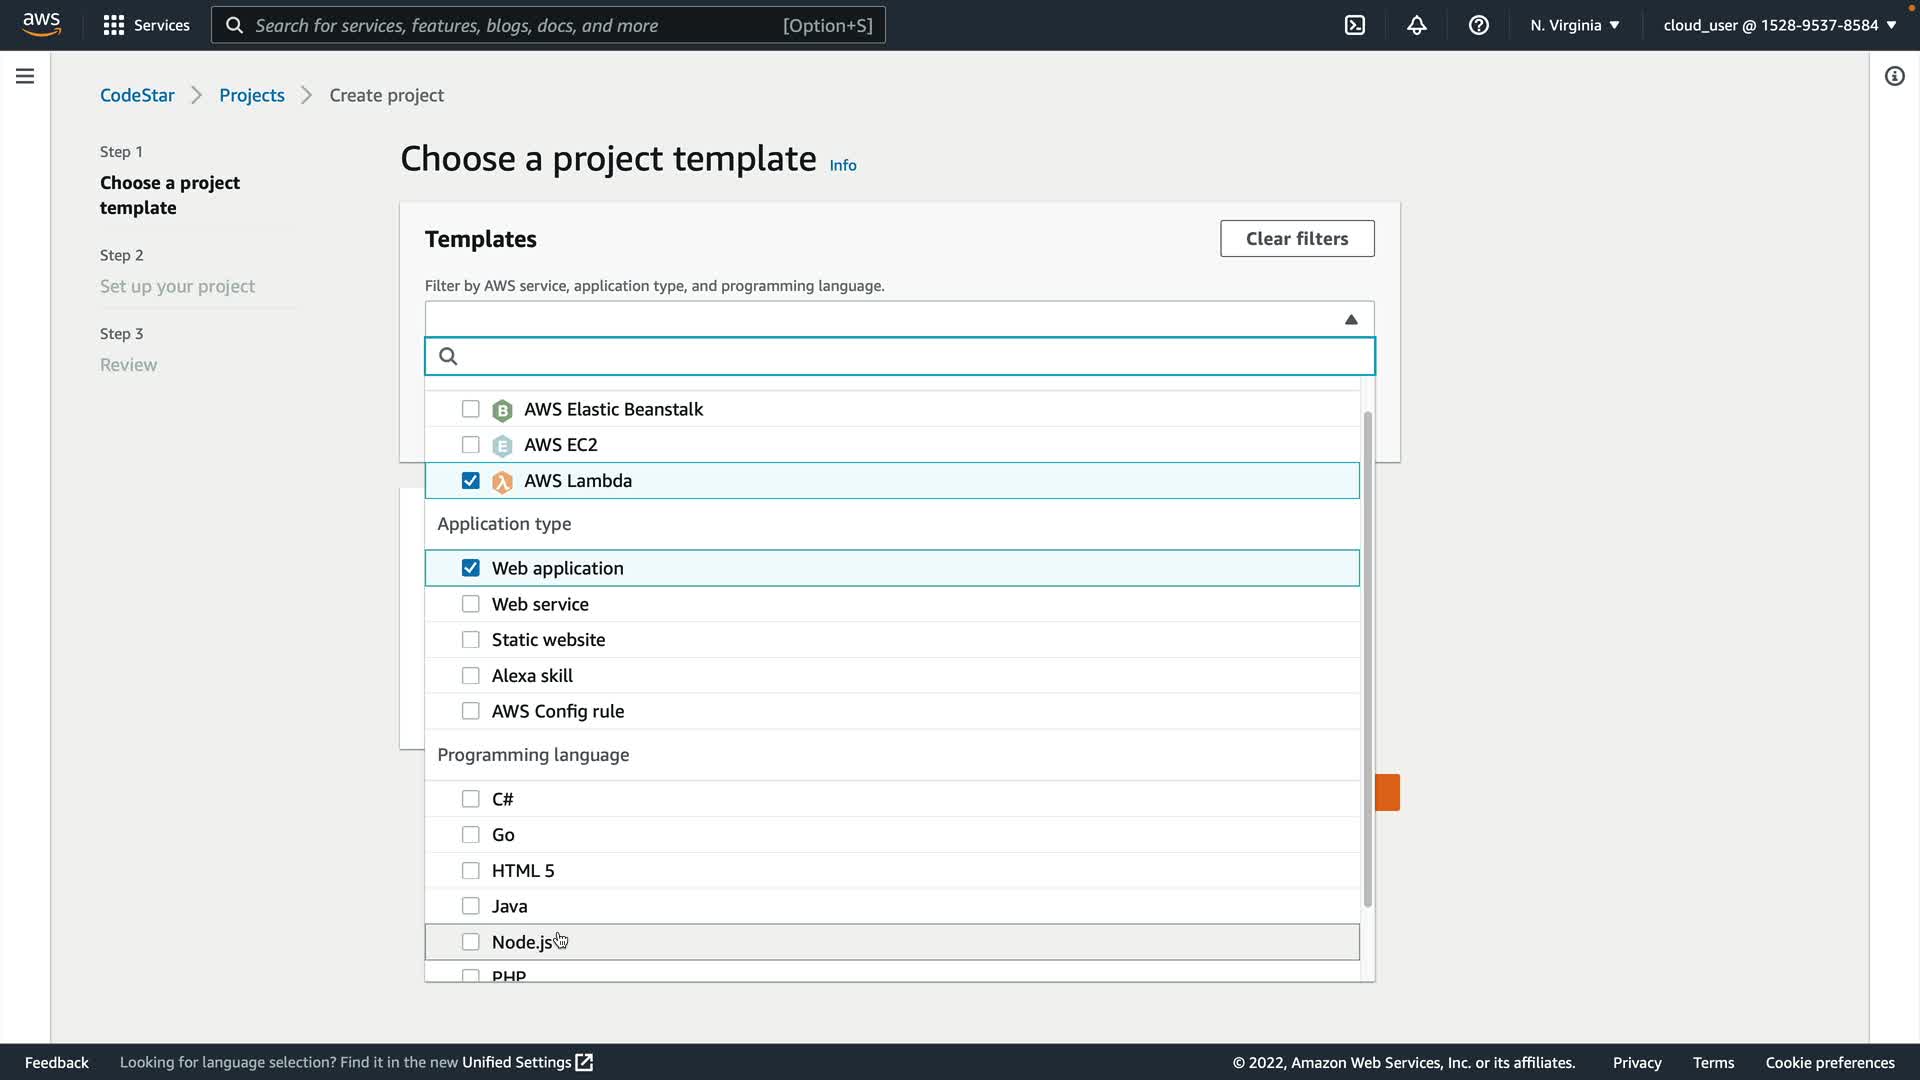
Task: Open the N. Virginia region dropdown
Action: (x=1574, y=25)
